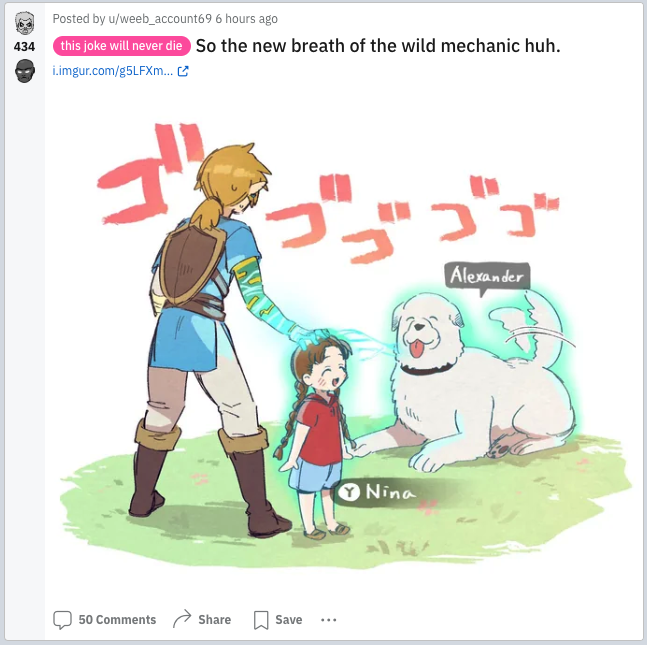Click the '6 hours ago' timestamp

[246, 19]
